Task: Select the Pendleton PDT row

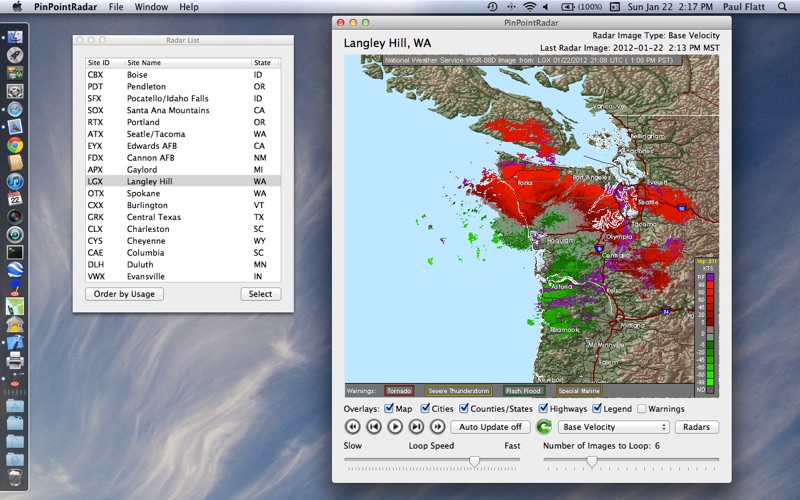Action: pos(183,86)
